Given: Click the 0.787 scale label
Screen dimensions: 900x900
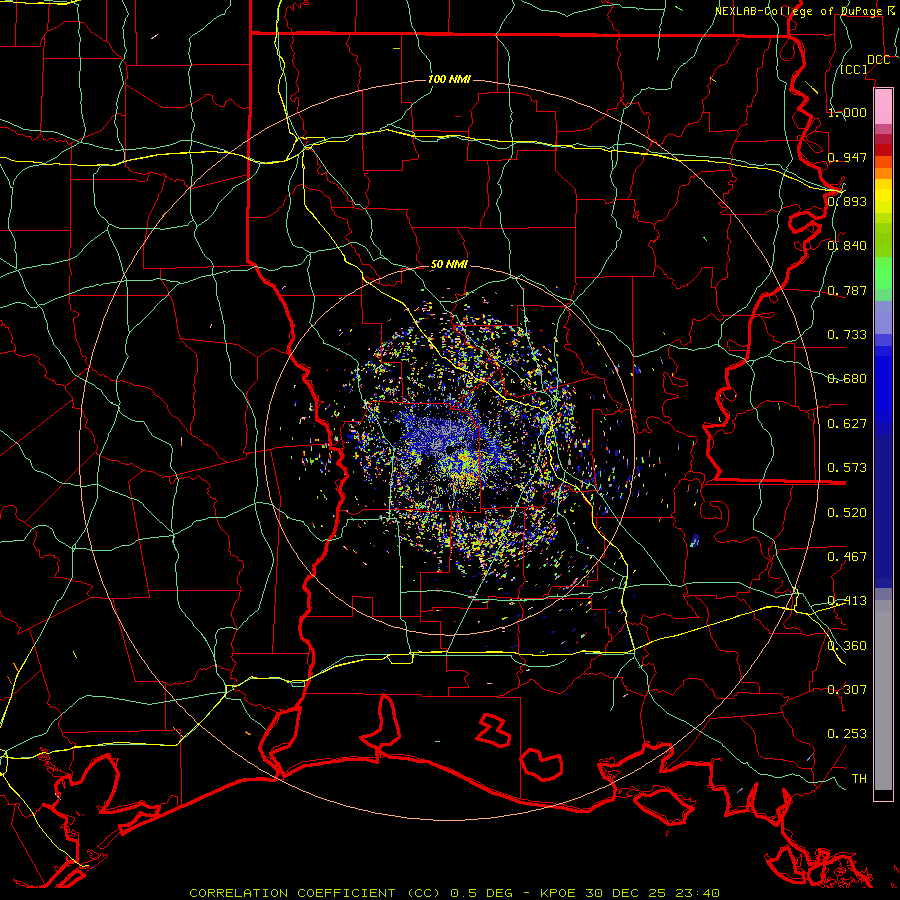Looking at the screenshot, I should pyautogui.click(x=847, y=290).
